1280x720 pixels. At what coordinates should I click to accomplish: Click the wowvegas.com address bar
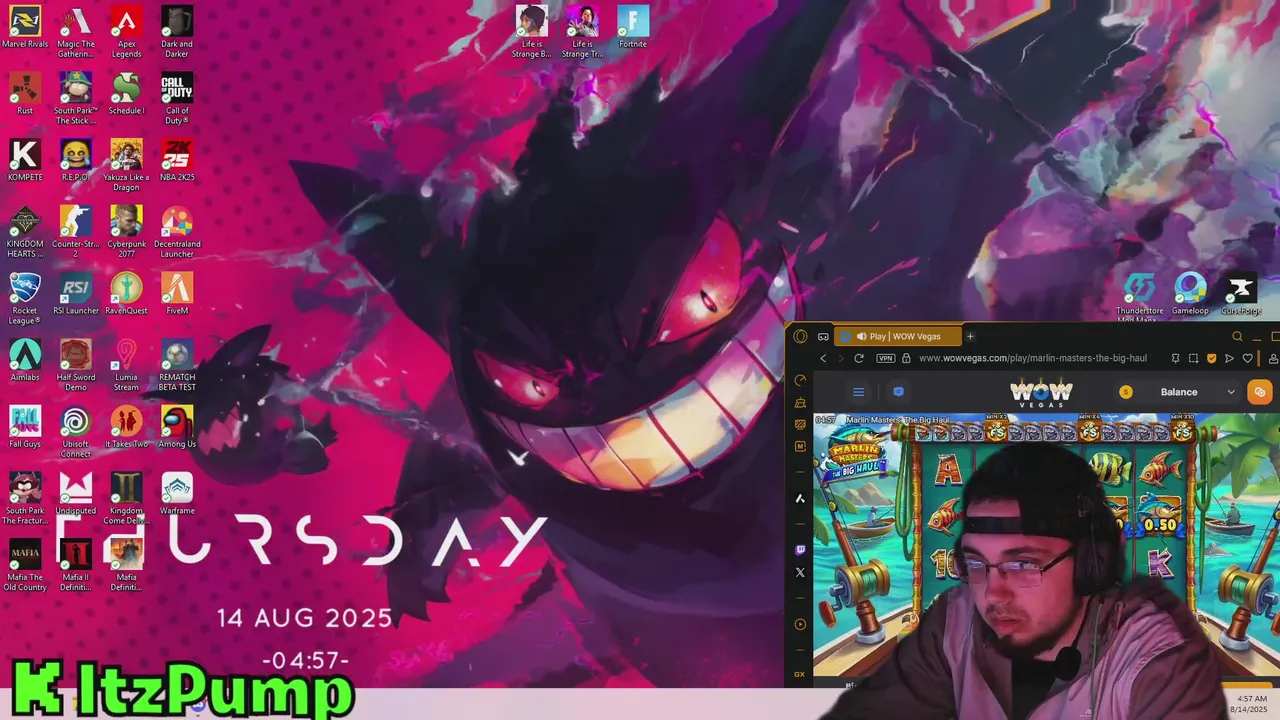point(1033,358)
